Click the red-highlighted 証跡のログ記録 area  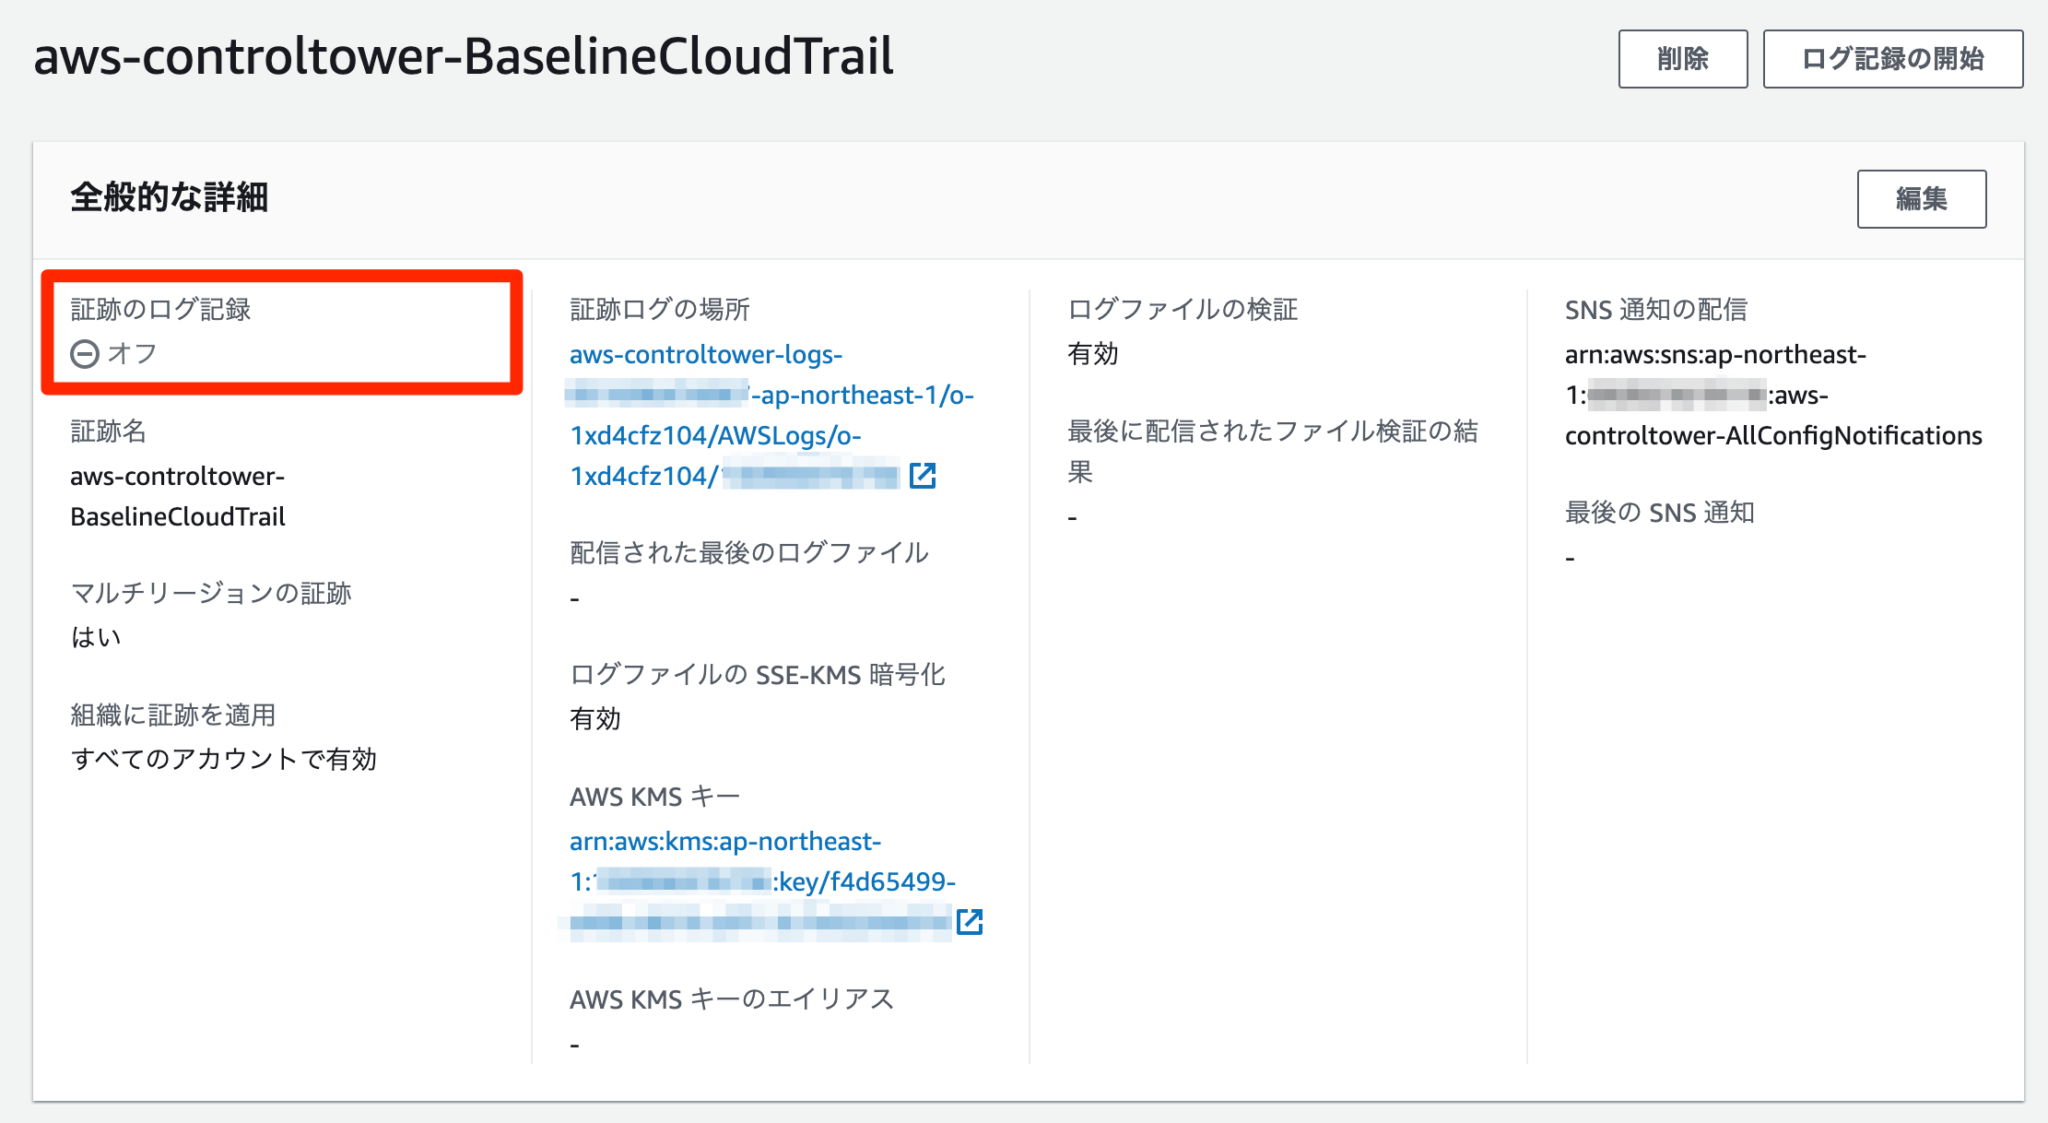click(x=280, y=332)
